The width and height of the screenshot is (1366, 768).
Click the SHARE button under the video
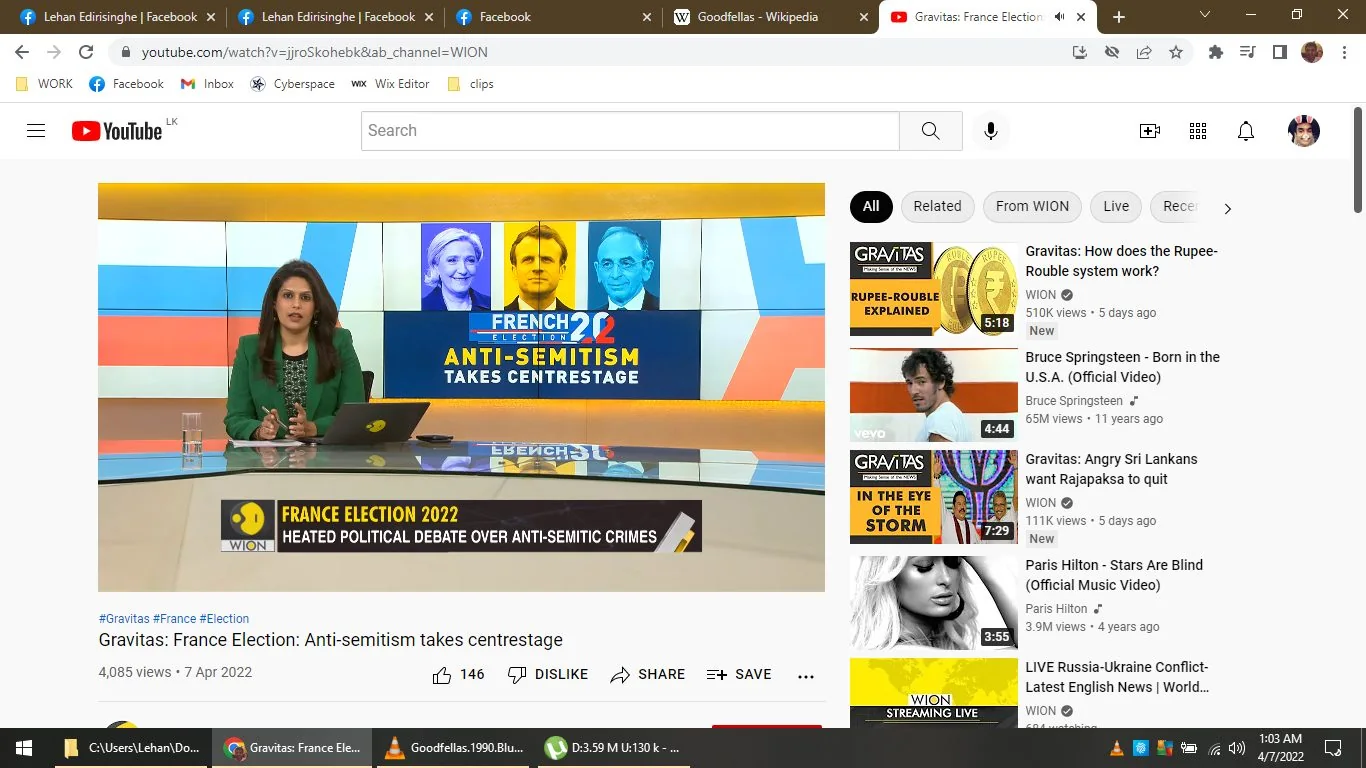(647, 675)
